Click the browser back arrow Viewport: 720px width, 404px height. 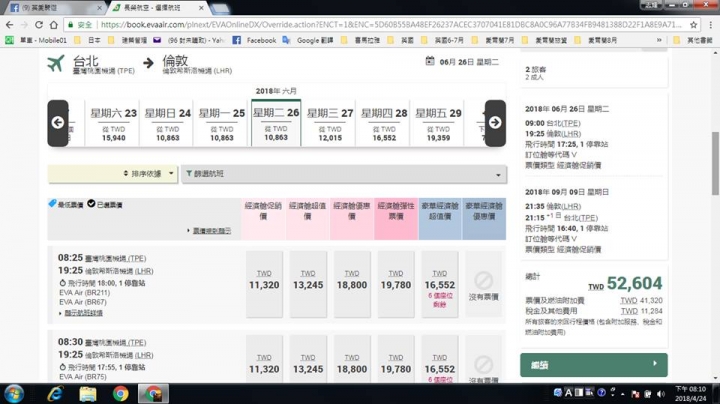(10, 25)
